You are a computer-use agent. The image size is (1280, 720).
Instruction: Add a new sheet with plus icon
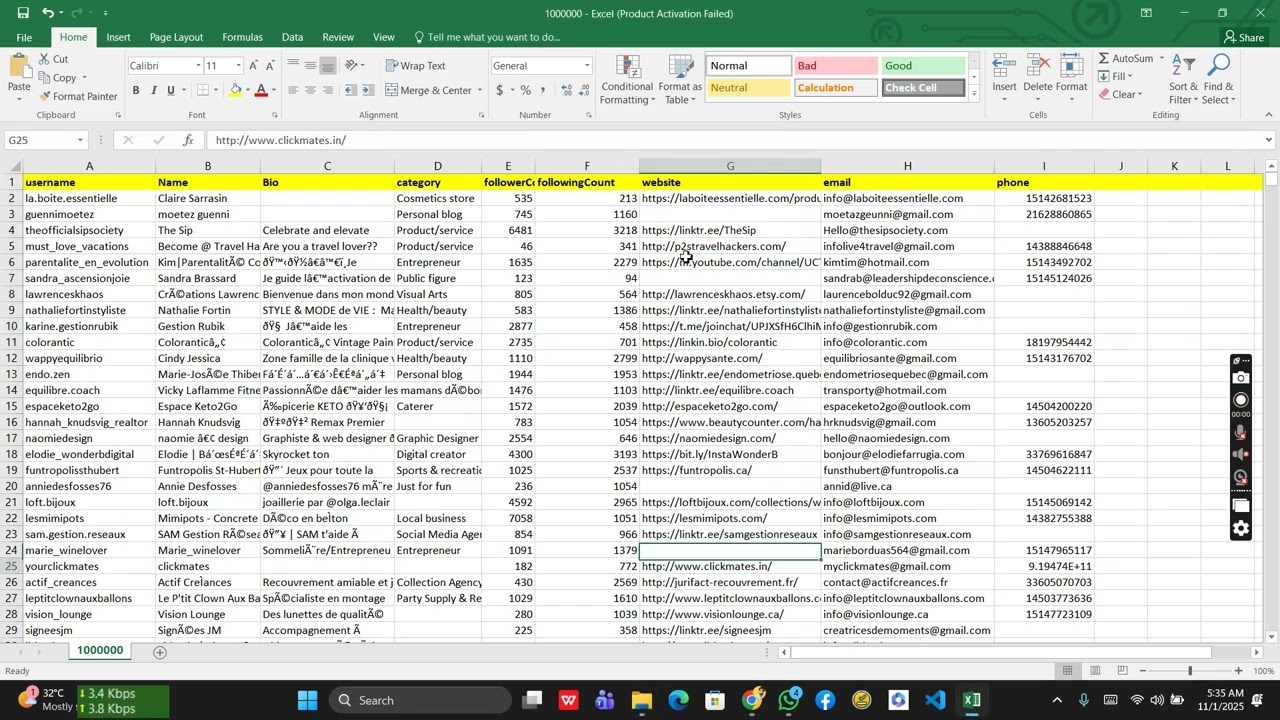pos(159,652)
